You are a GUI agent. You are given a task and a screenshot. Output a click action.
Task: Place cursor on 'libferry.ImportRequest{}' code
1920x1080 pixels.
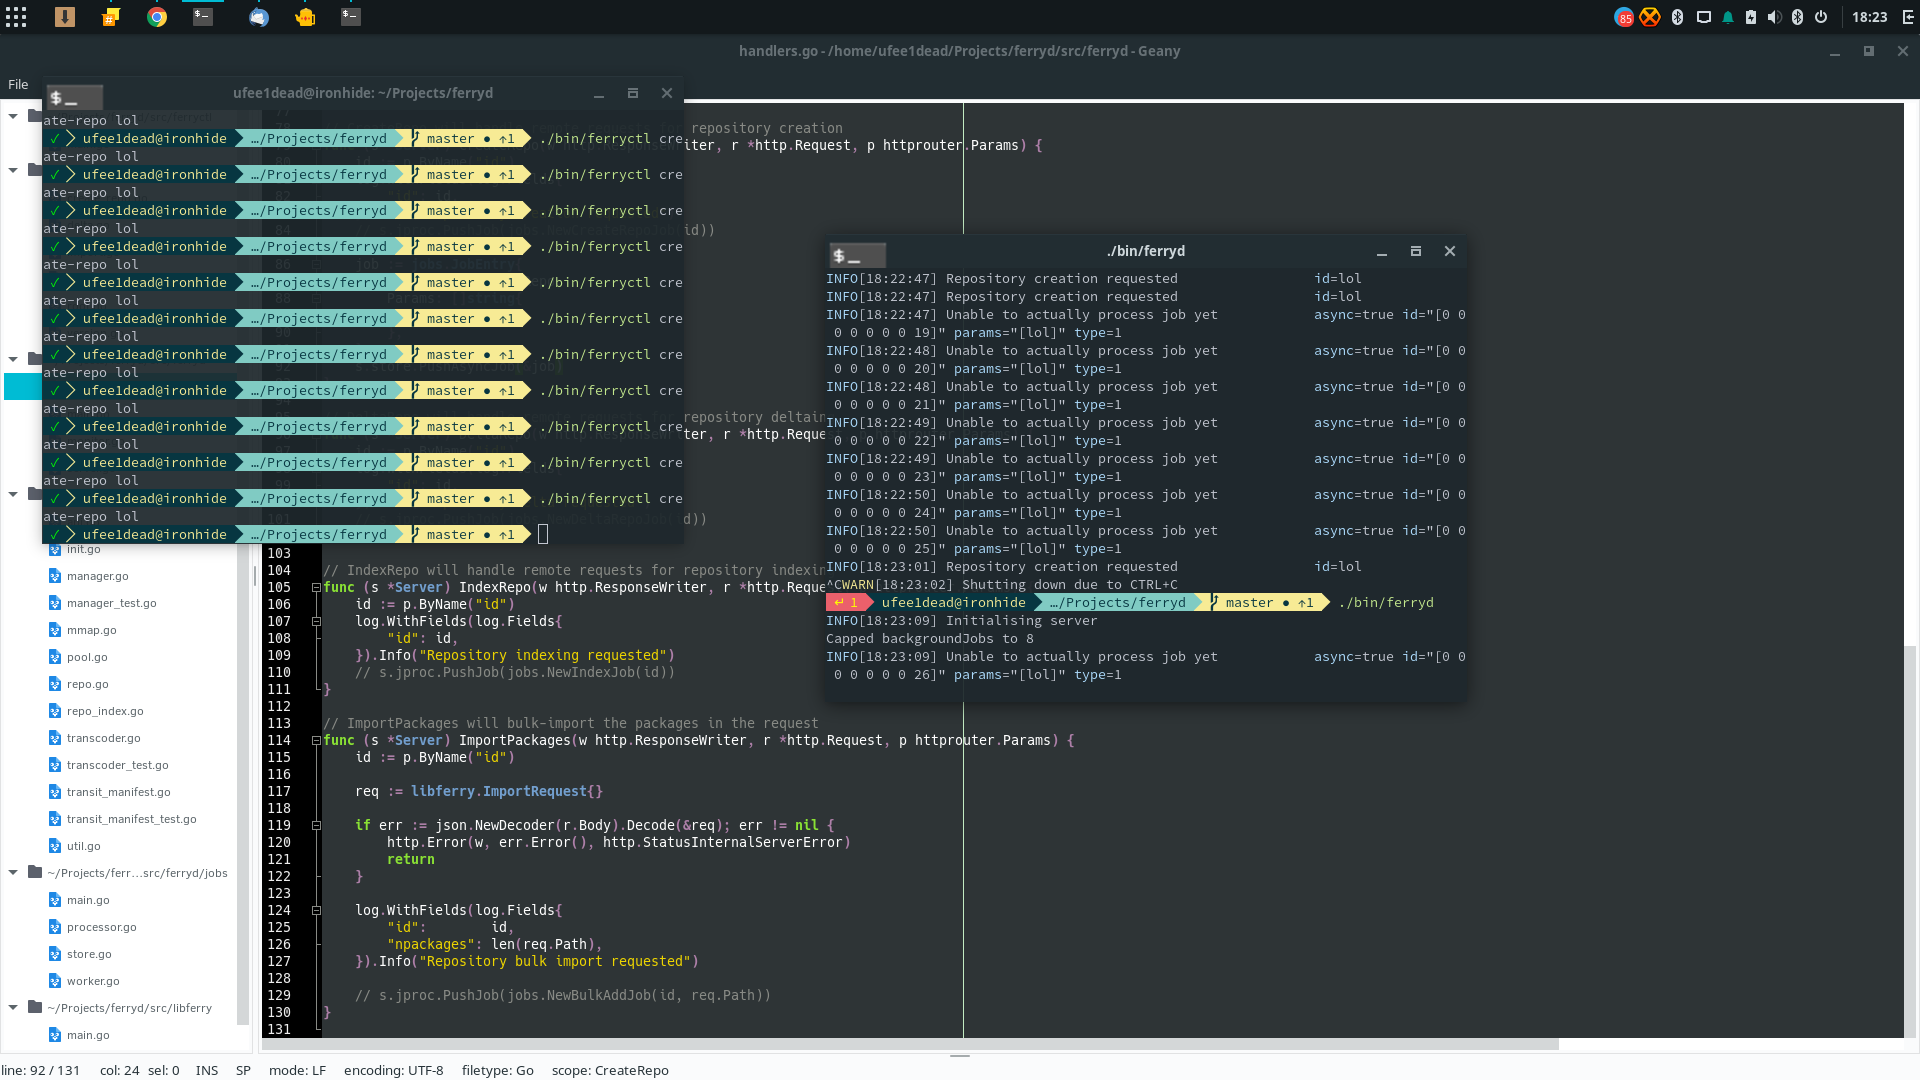click(x=507, y=792)
